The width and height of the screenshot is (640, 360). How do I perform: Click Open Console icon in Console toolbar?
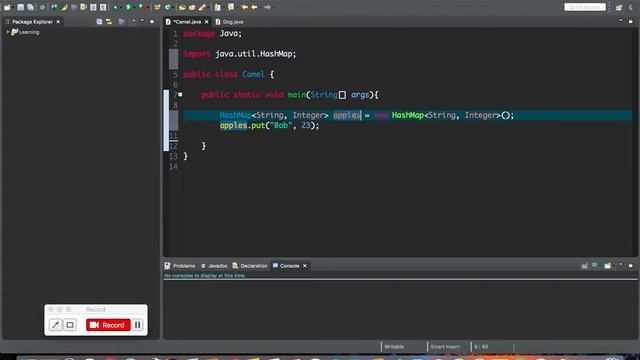tap(608, 266)
